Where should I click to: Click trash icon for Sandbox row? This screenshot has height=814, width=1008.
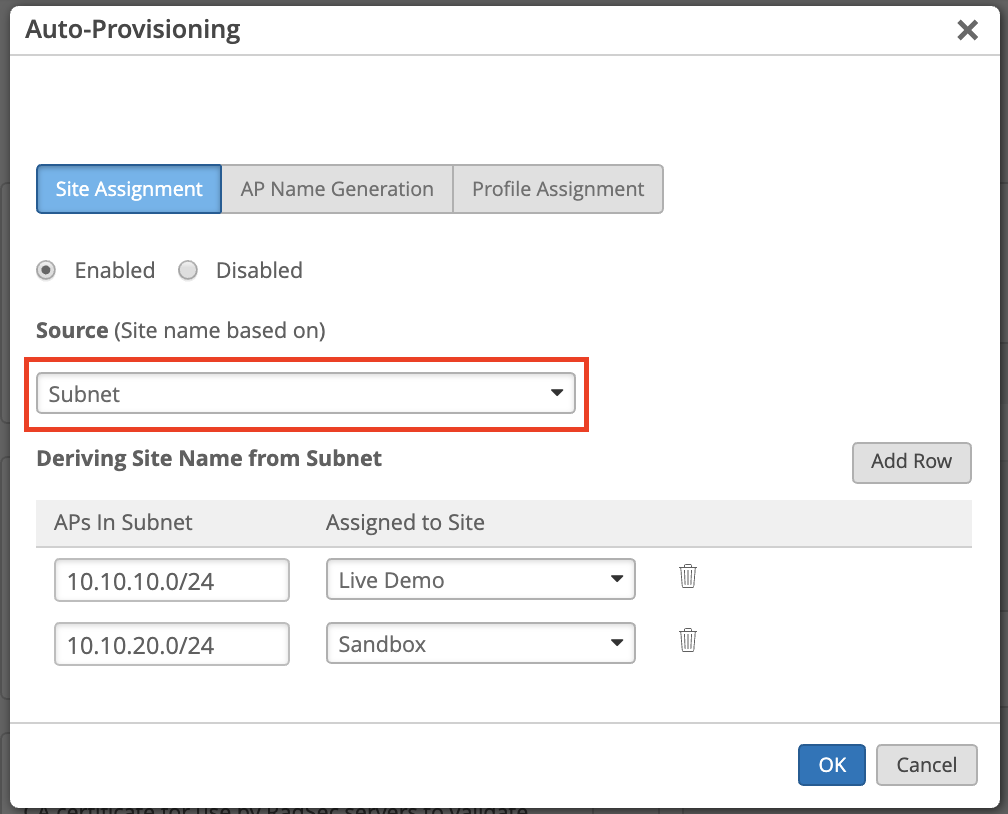pyautogui.click(x=687, y=641)
